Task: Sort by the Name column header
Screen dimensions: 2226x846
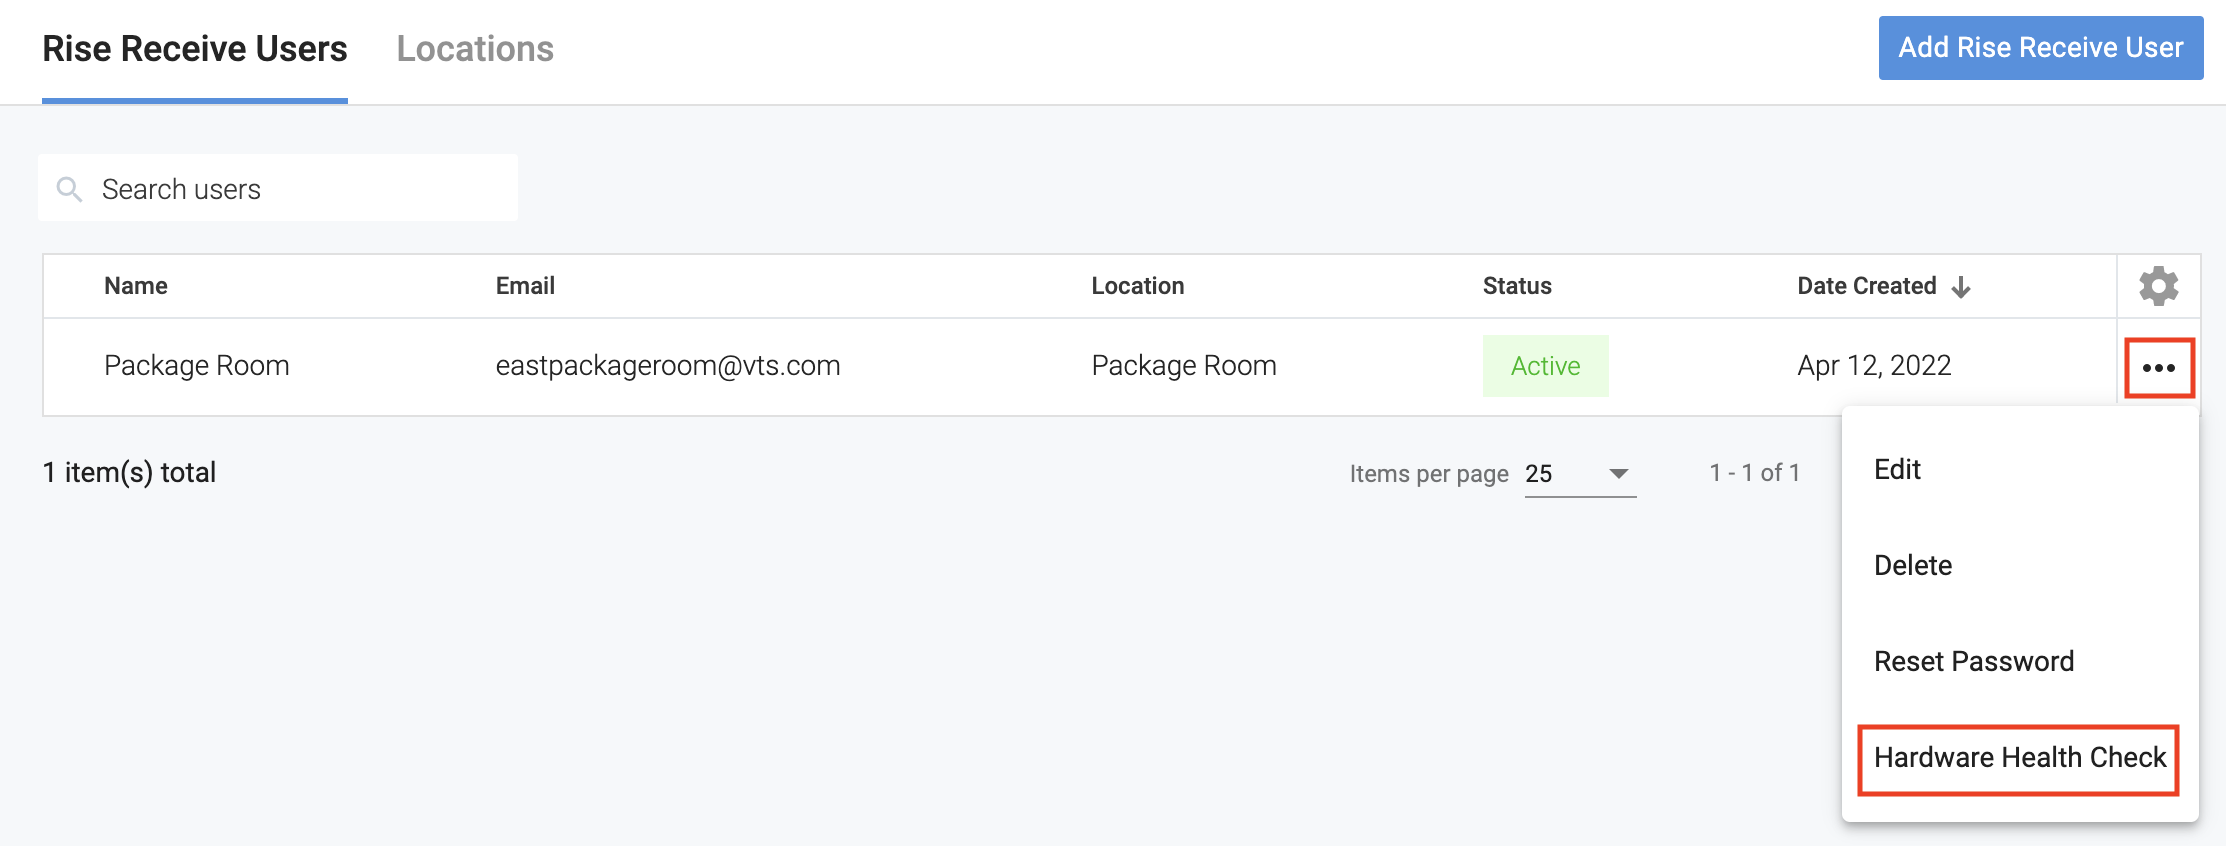Action: (136, 286)
